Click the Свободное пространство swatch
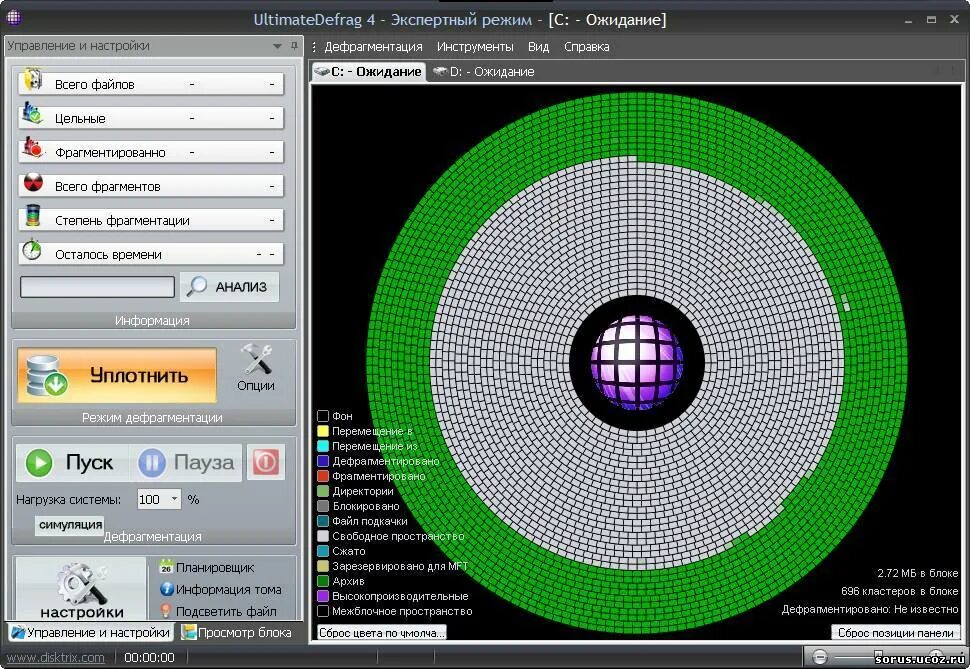Screen dimensions: 970x669 pos(323,536)
